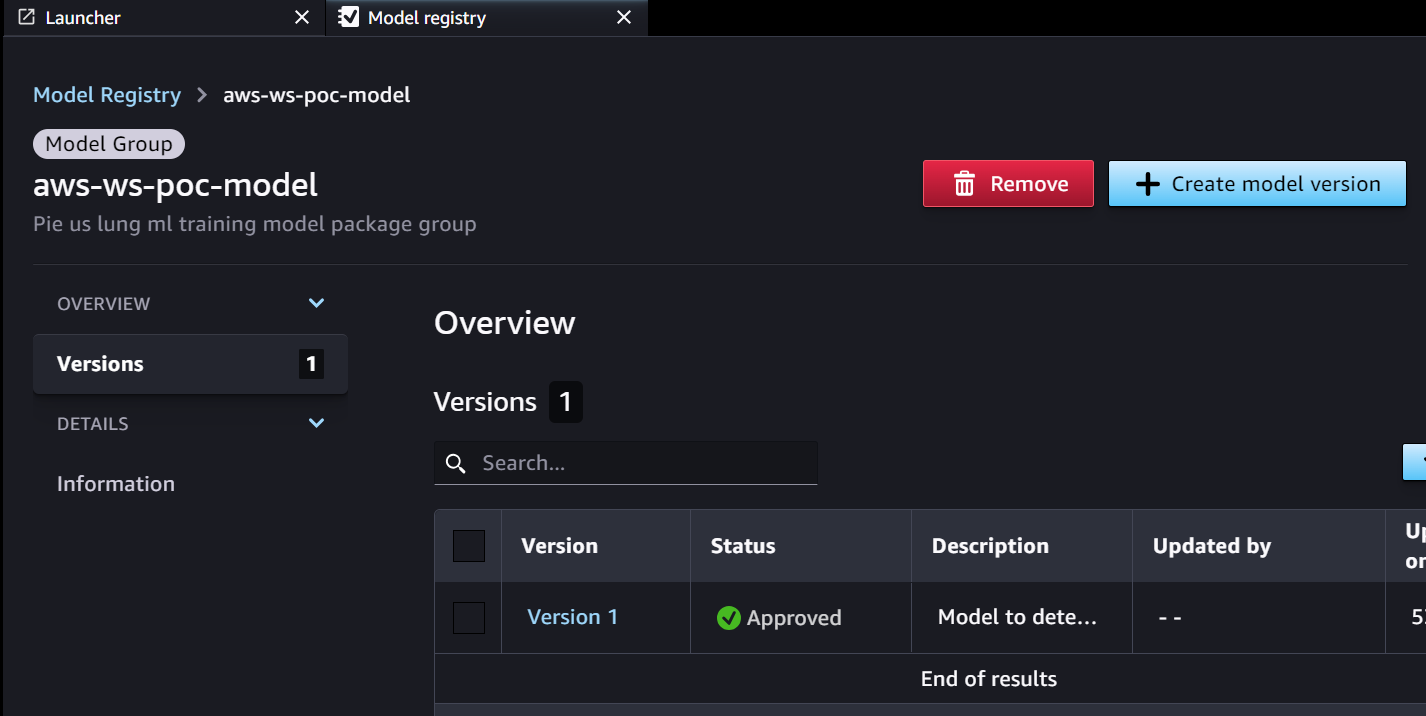Click the Model registry tab icon
The height and width of the screenshot is (716, 1426).
(x=349, y=18)
